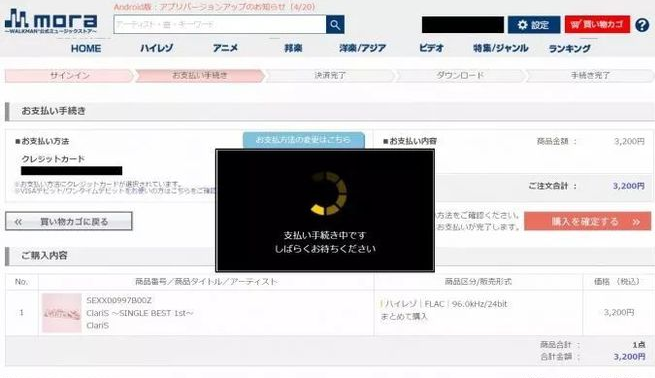The width and height of the screenshot is (655, 378).
Task: Open the 洋楽/アジア menu
Action: [363, 48]
